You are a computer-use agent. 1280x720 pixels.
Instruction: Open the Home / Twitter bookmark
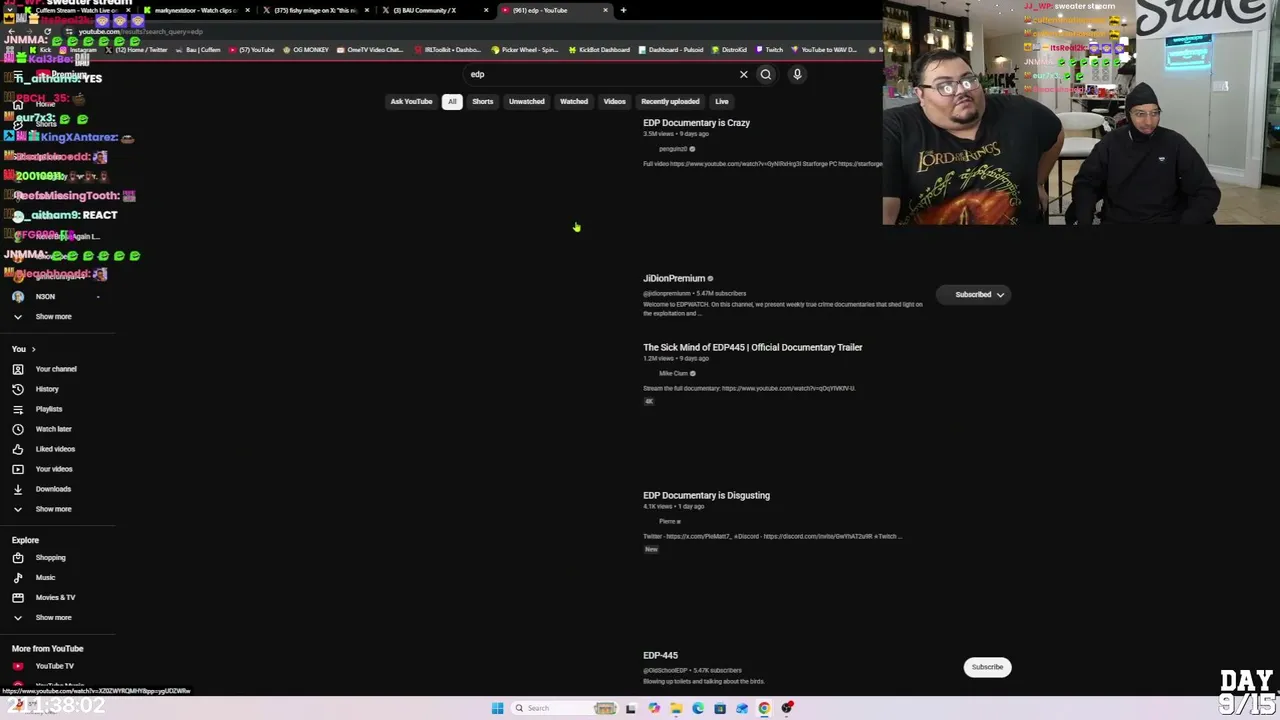pyautogui.click(x=135, y=49)
